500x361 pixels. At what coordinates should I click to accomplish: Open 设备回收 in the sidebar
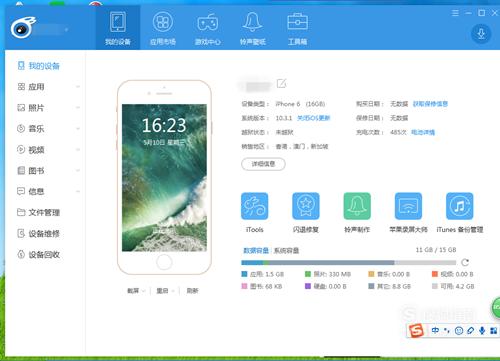pyautogui.click(x=39, y=255)
